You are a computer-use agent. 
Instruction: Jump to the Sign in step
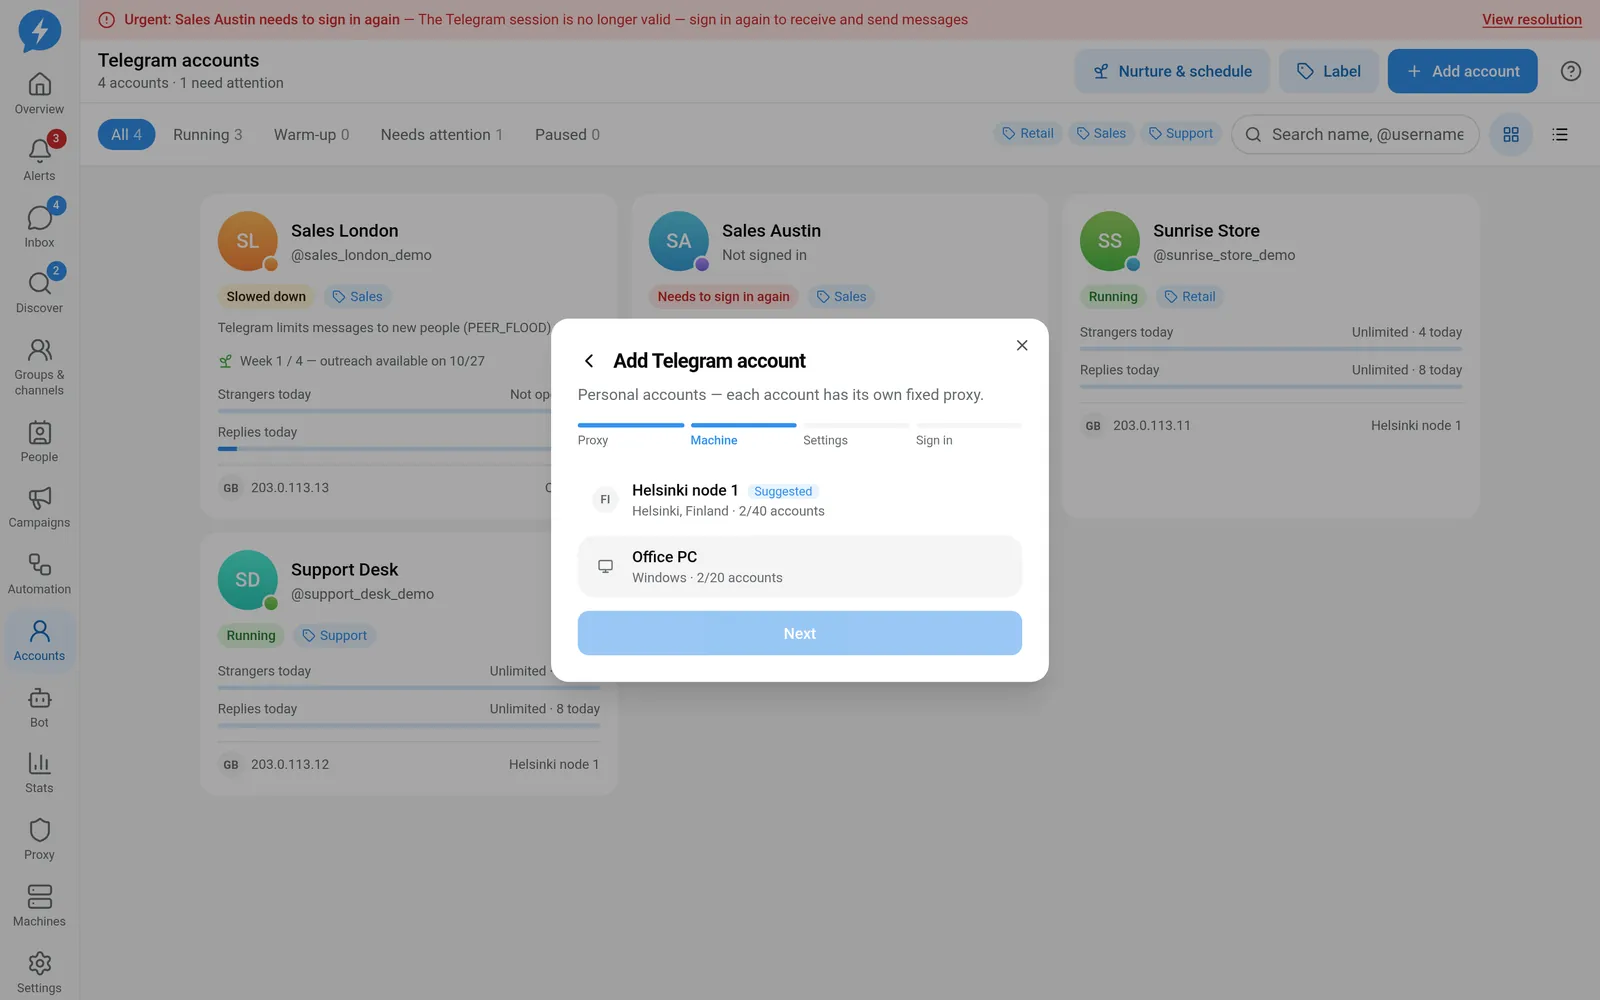pyautogui.click(x=969, y=435)
